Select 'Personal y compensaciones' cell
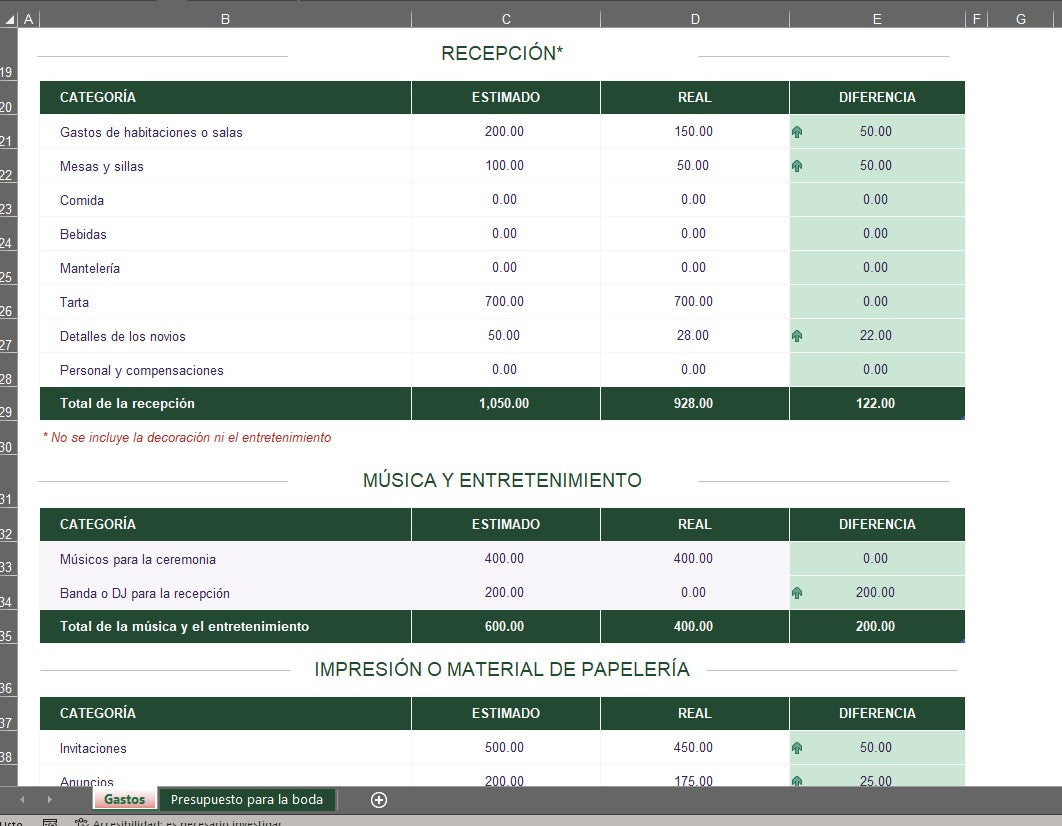 tap(226, 370)
